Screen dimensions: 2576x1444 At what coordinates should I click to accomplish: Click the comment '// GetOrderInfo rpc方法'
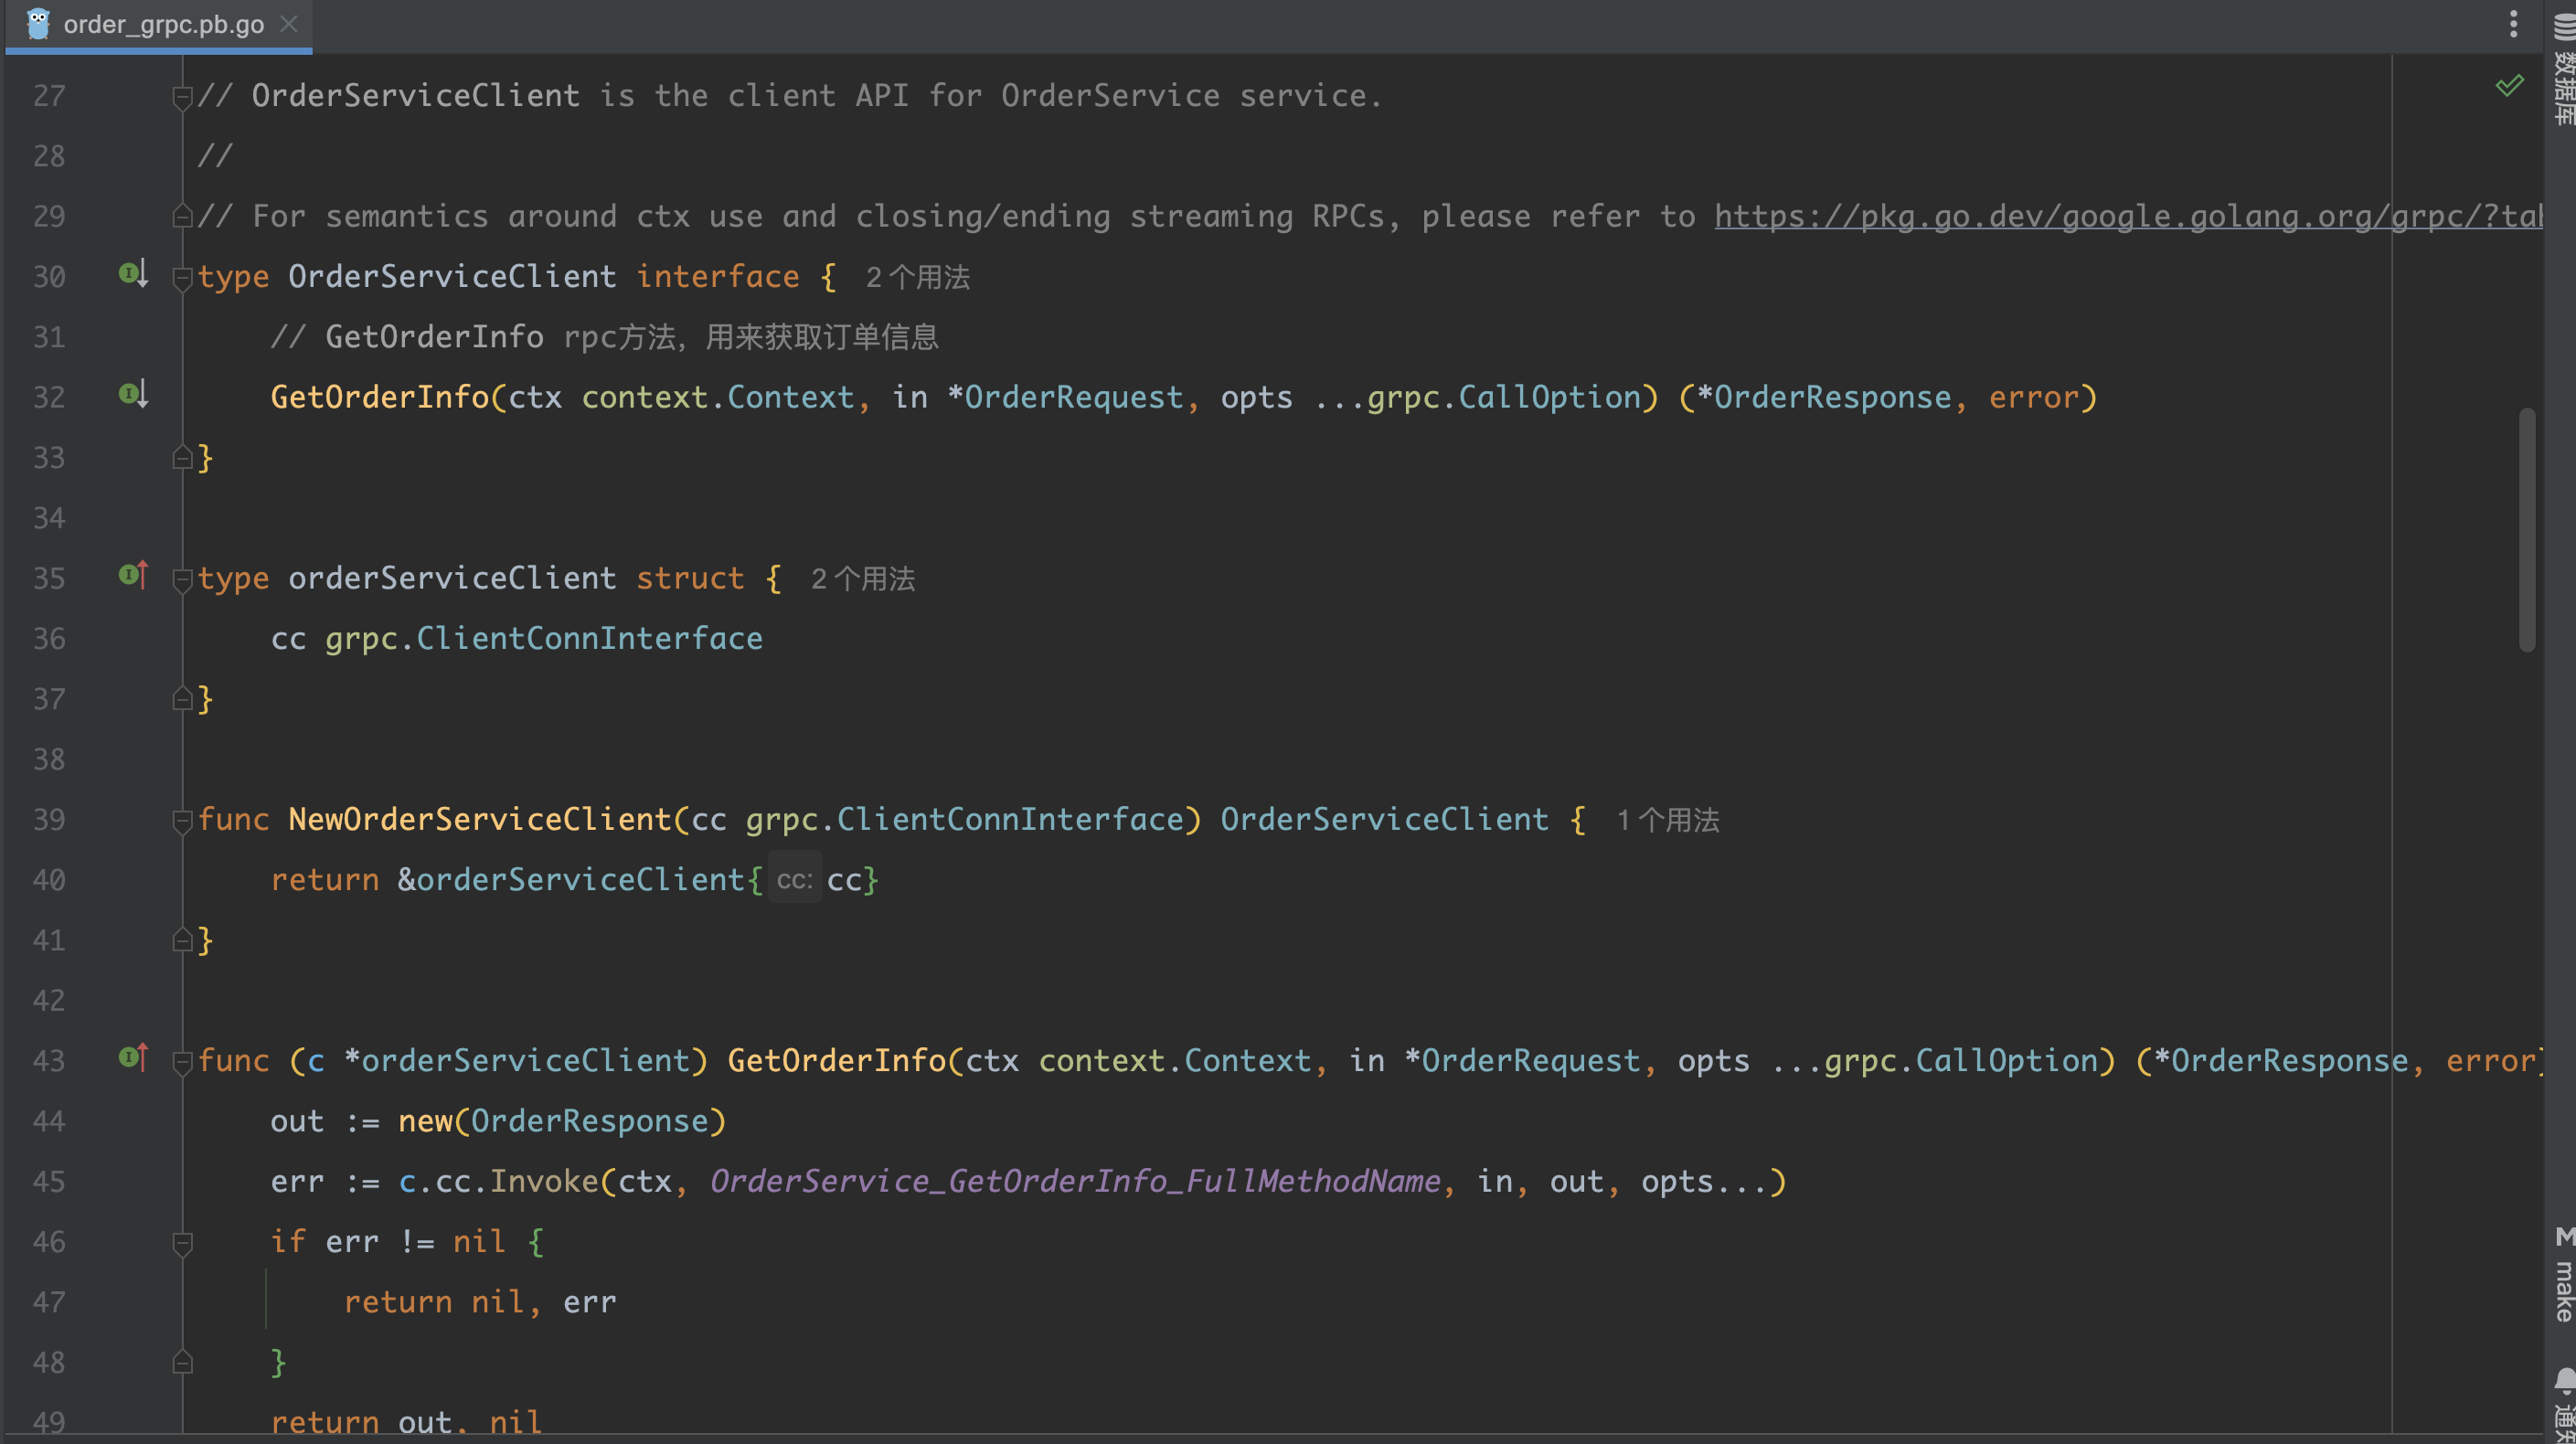473,337
